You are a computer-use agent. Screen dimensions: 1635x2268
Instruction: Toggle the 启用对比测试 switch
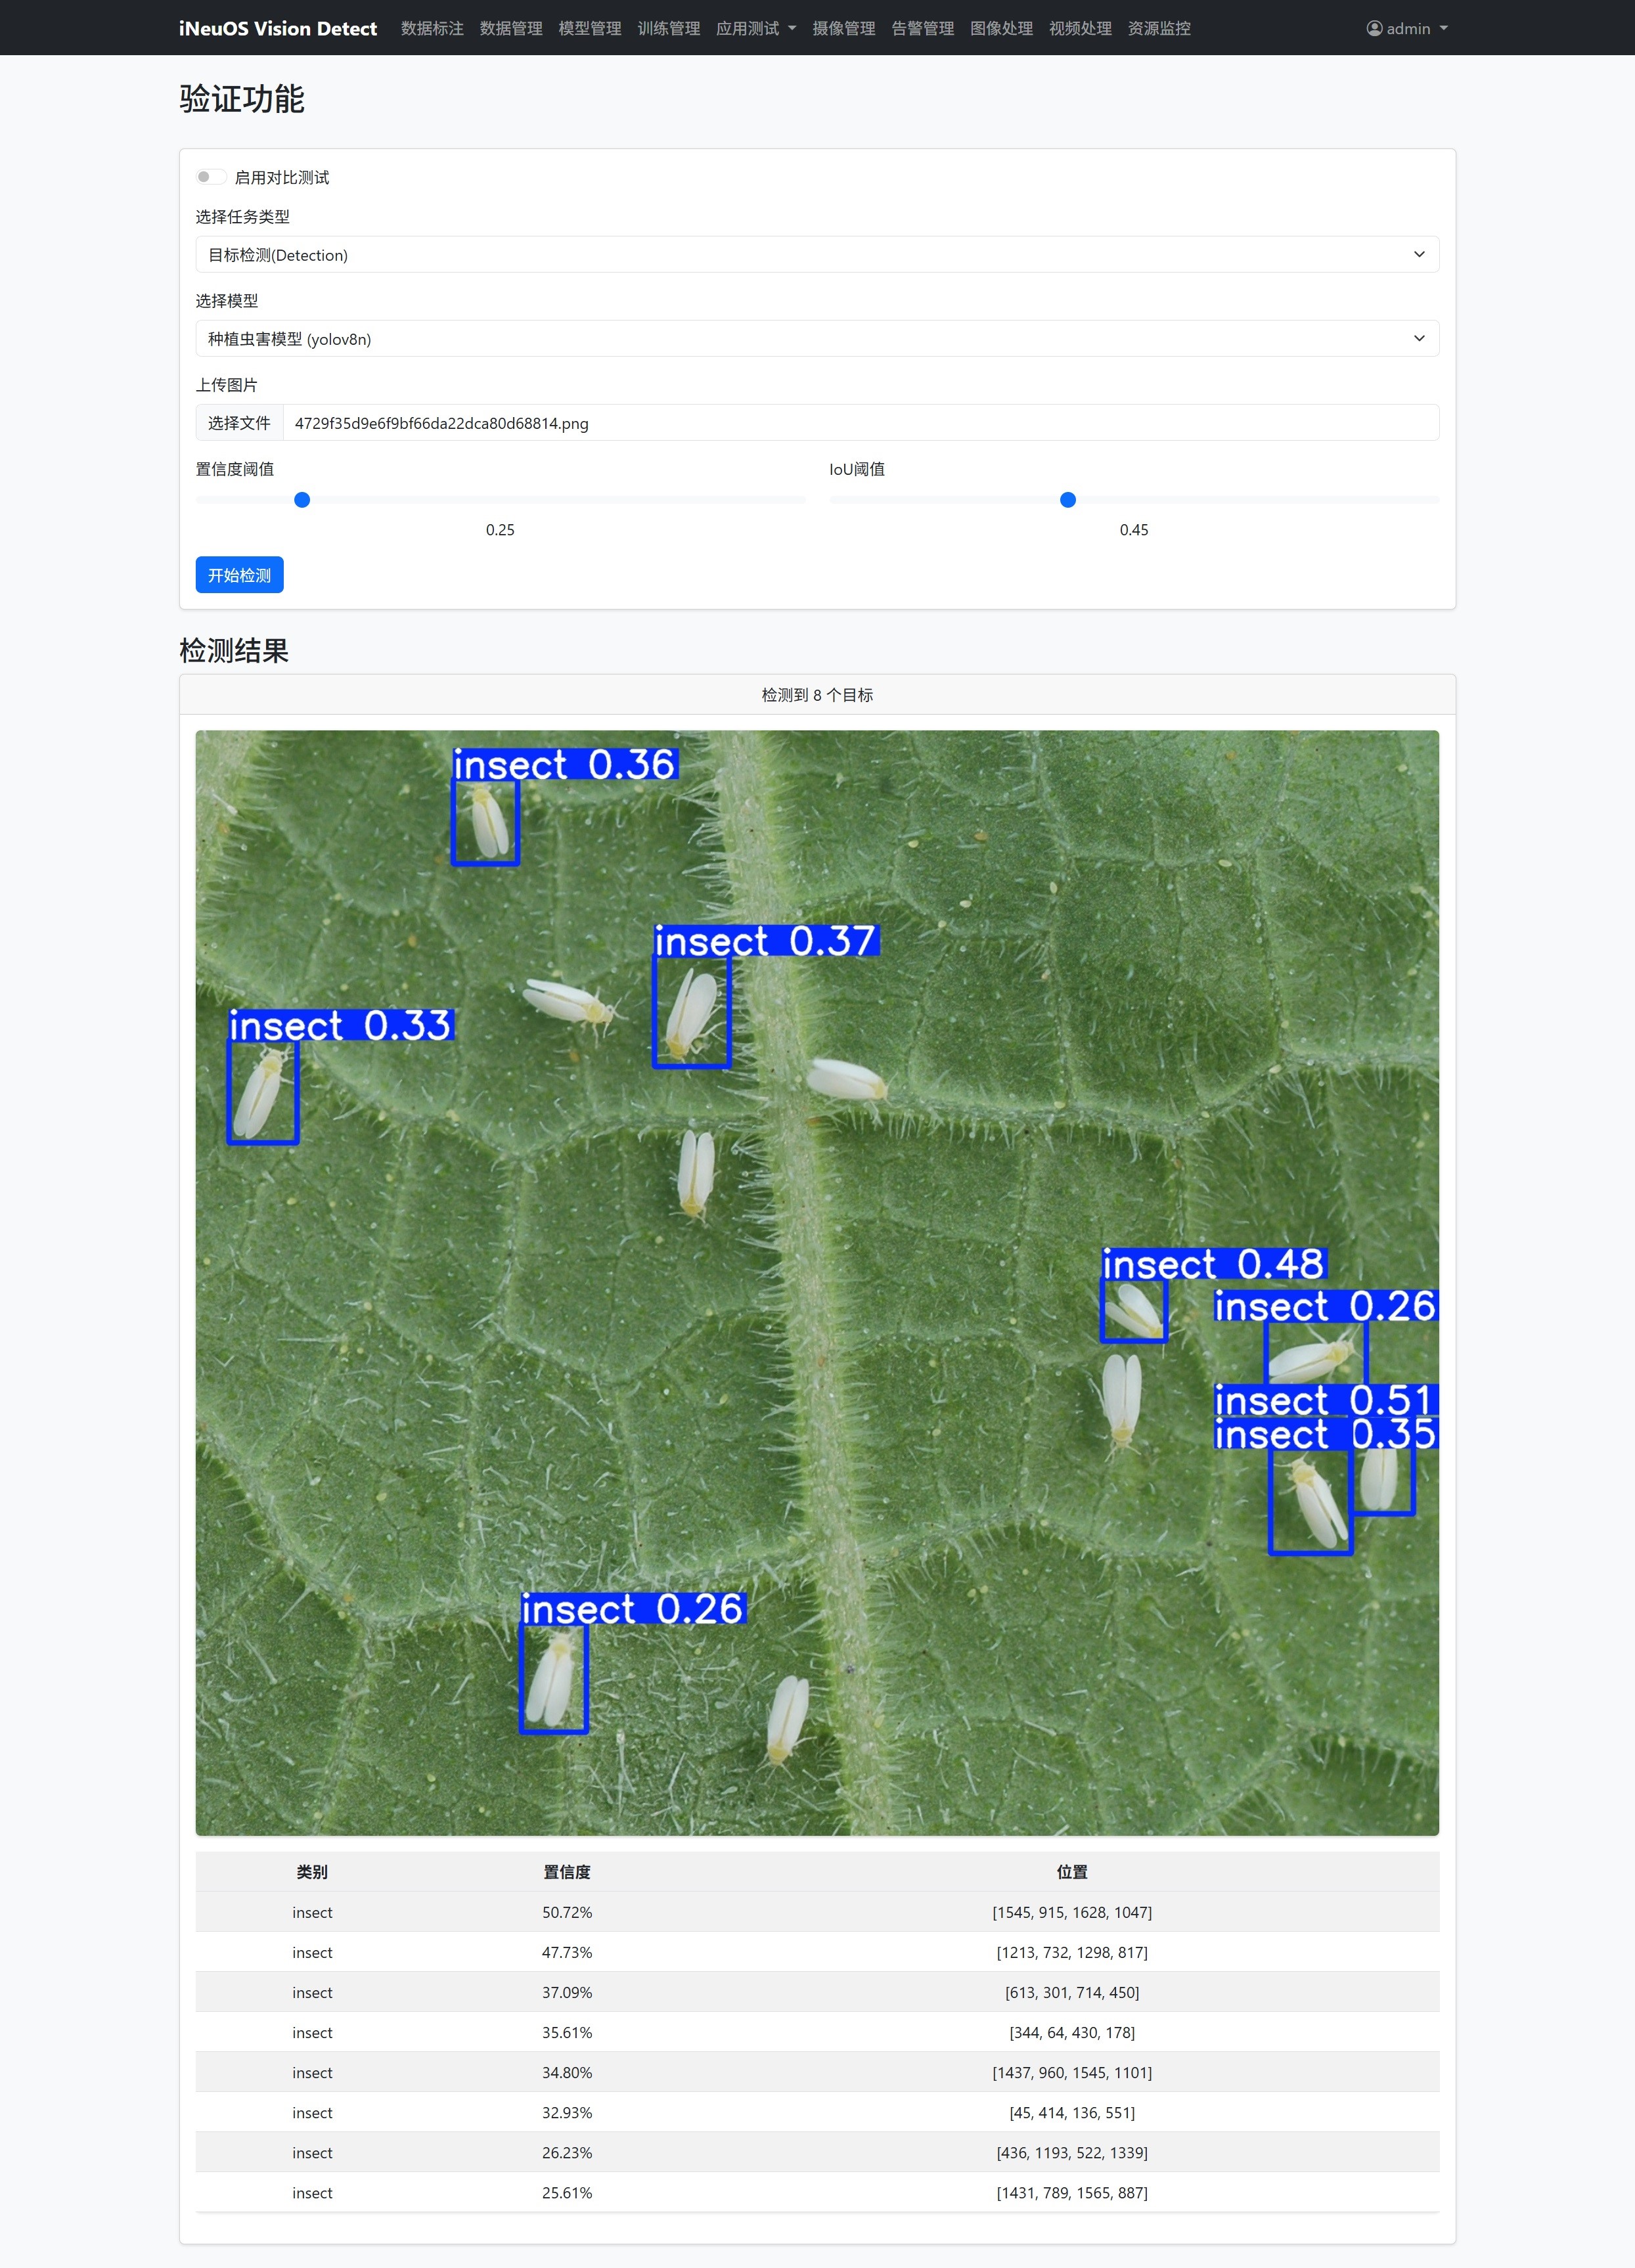tap(211, 177)
